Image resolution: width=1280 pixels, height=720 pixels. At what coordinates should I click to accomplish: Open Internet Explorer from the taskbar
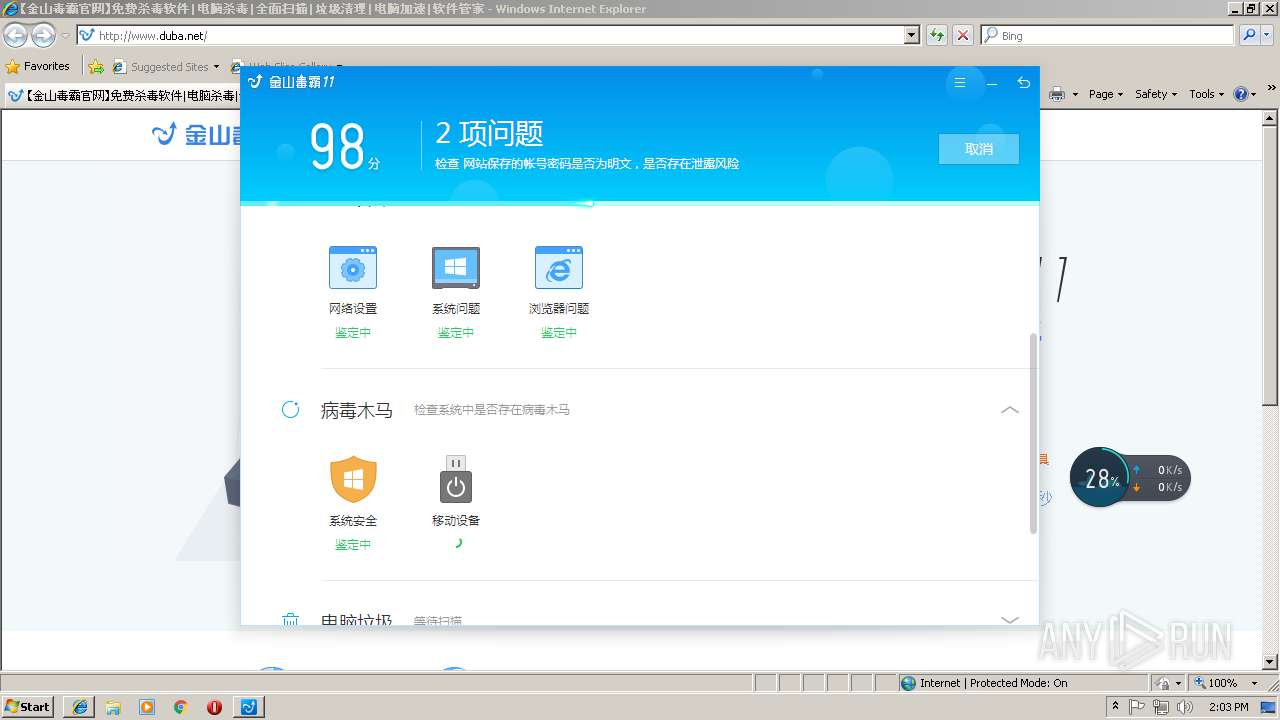click(79, 707)
